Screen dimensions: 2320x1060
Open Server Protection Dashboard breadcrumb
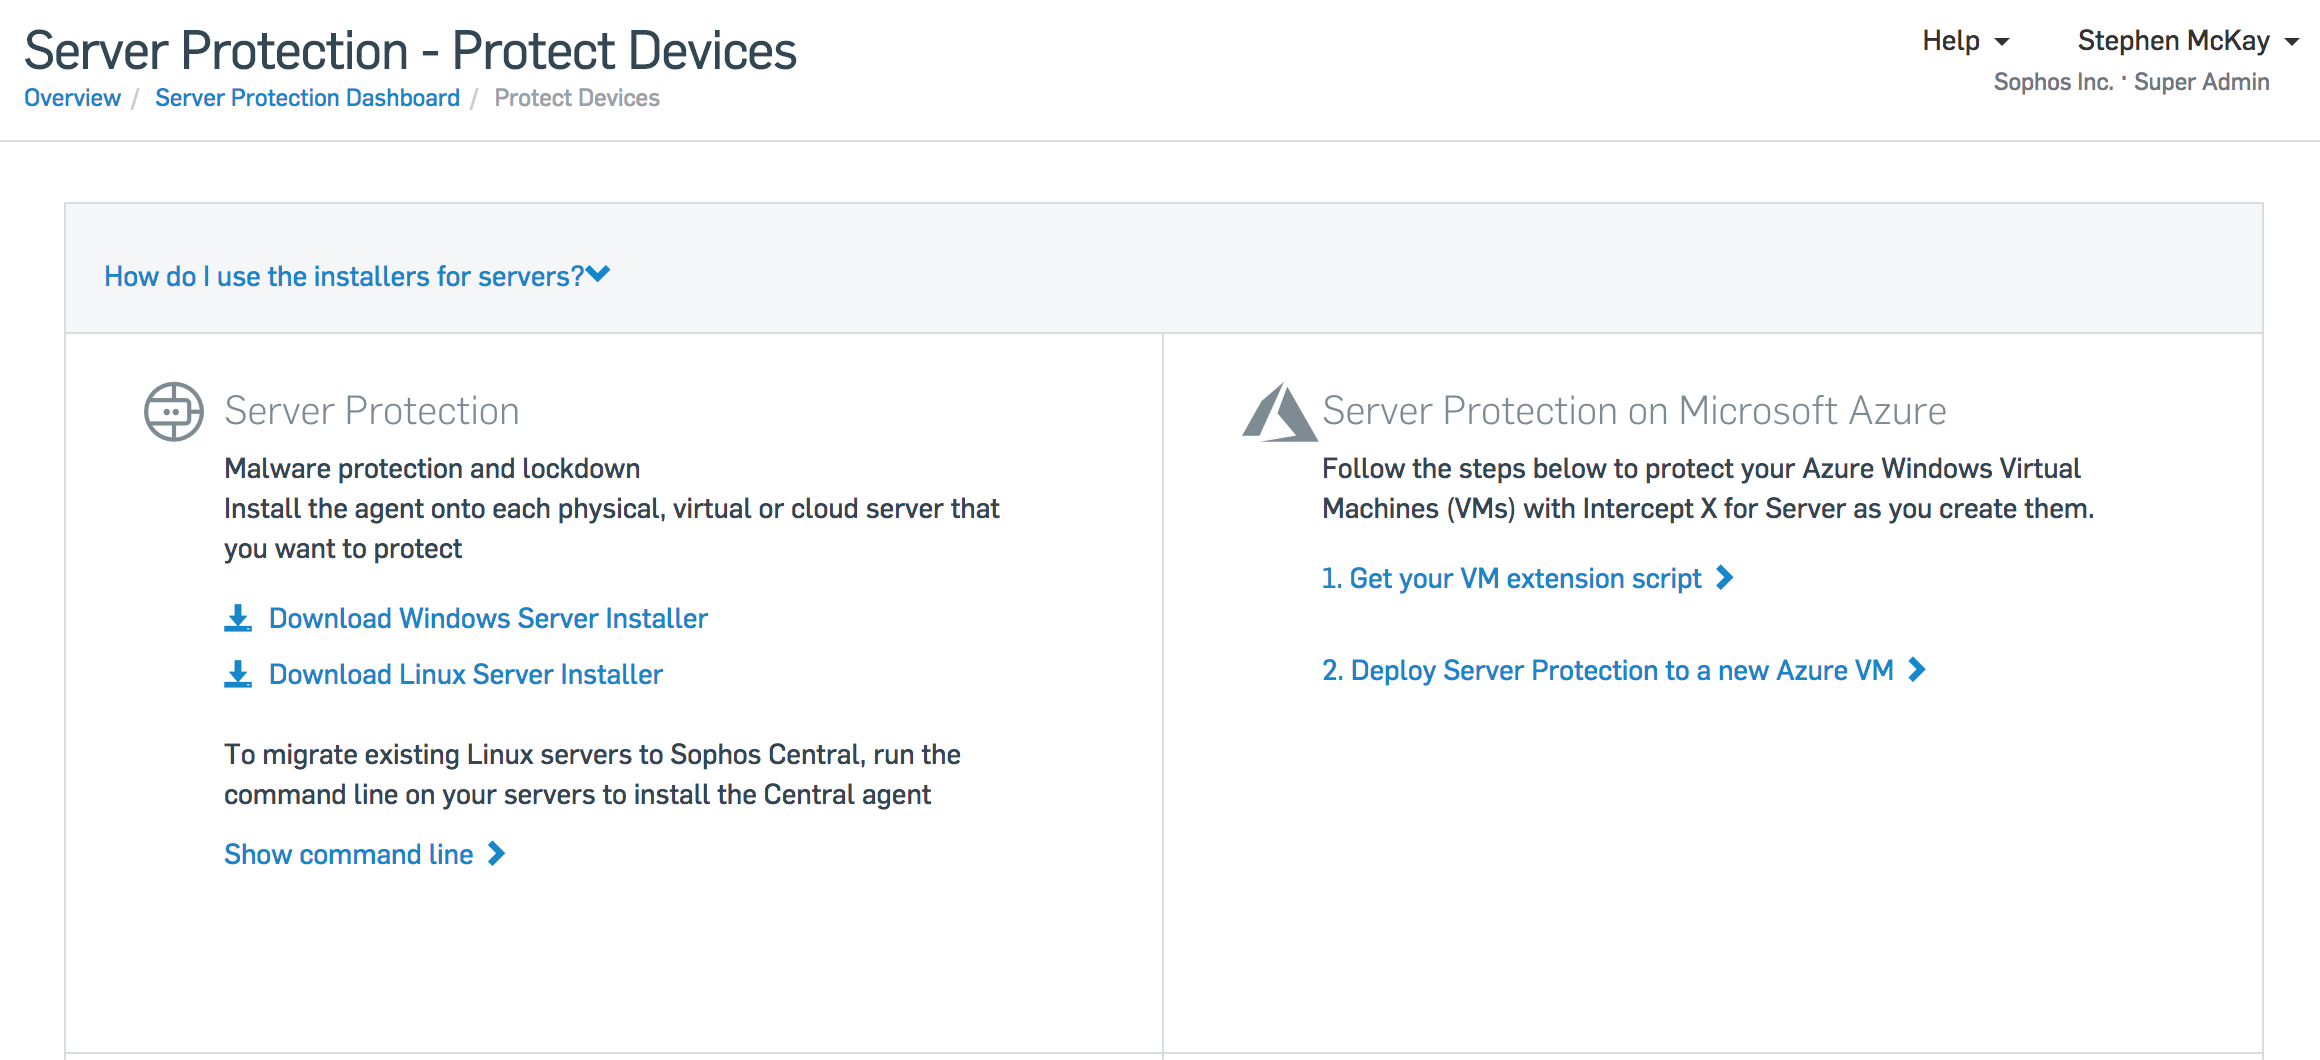(307, 98)
